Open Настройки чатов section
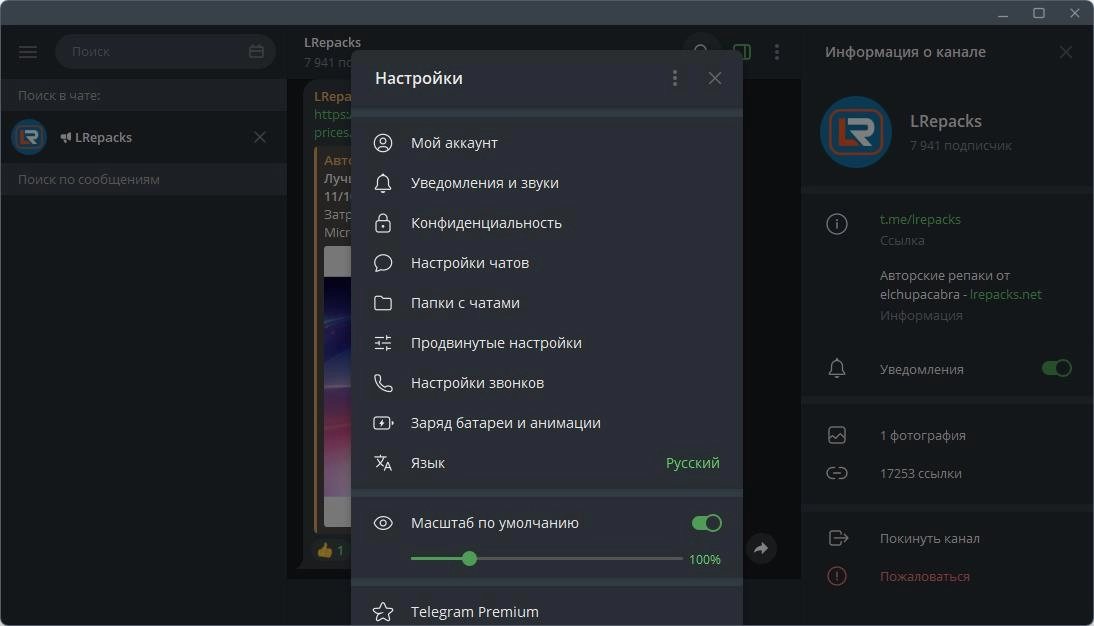Viewport: 1094px width, 626px height. tap(546, 263)
